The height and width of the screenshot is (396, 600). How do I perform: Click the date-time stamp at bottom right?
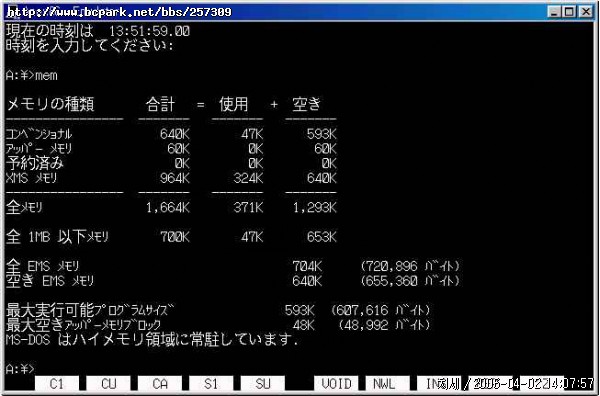[x=532, y=383]
